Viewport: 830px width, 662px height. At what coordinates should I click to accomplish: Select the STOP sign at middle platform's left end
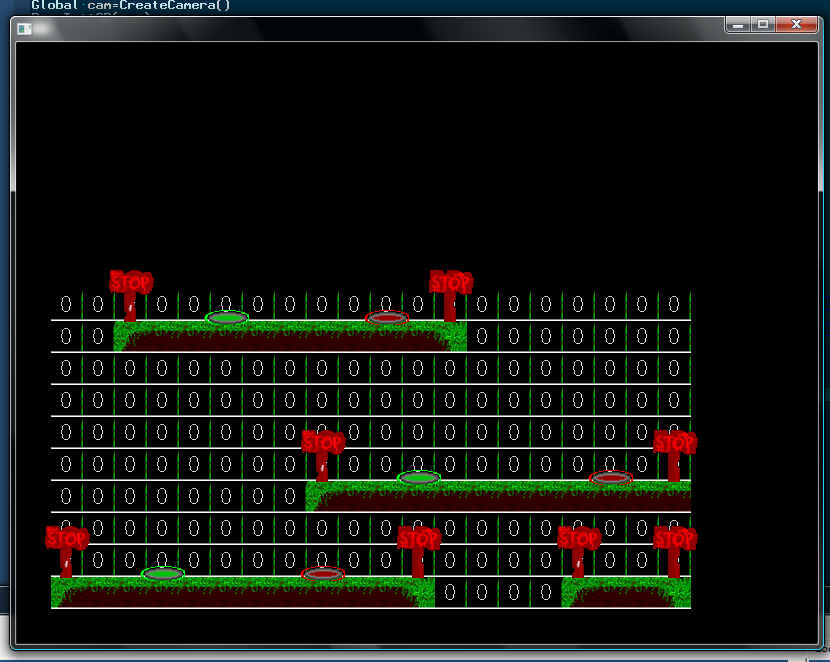point(322,443)
